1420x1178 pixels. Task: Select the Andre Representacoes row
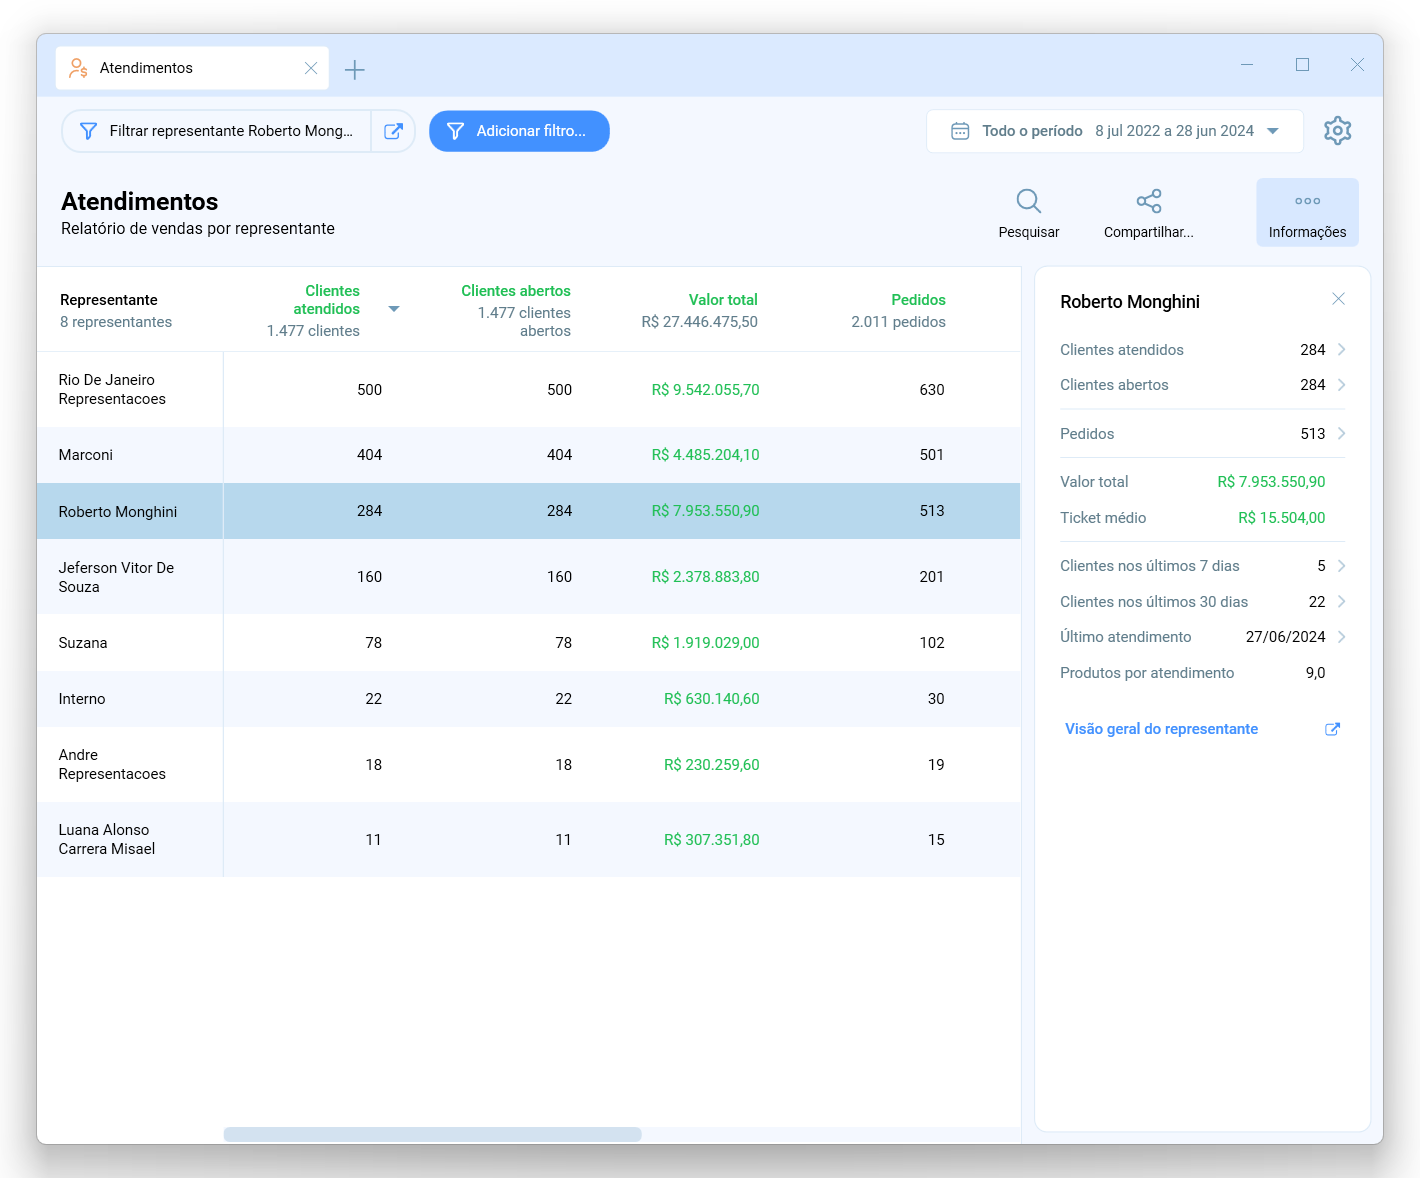(x=529, y=765)
